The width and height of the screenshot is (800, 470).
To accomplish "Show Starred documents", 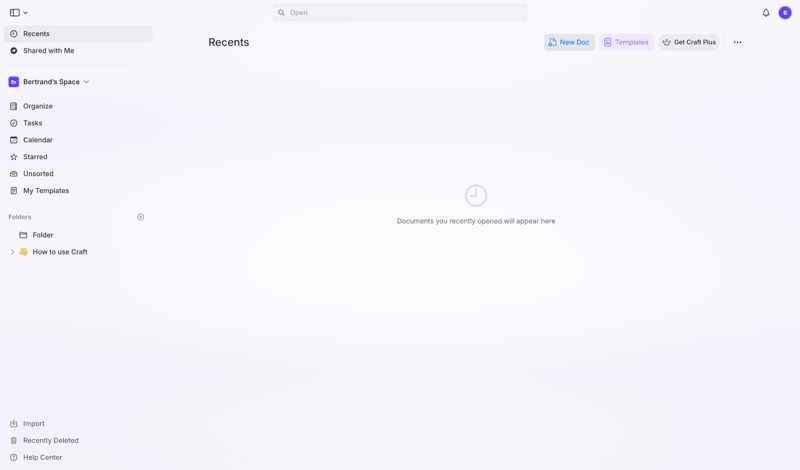I will [35, 157].
